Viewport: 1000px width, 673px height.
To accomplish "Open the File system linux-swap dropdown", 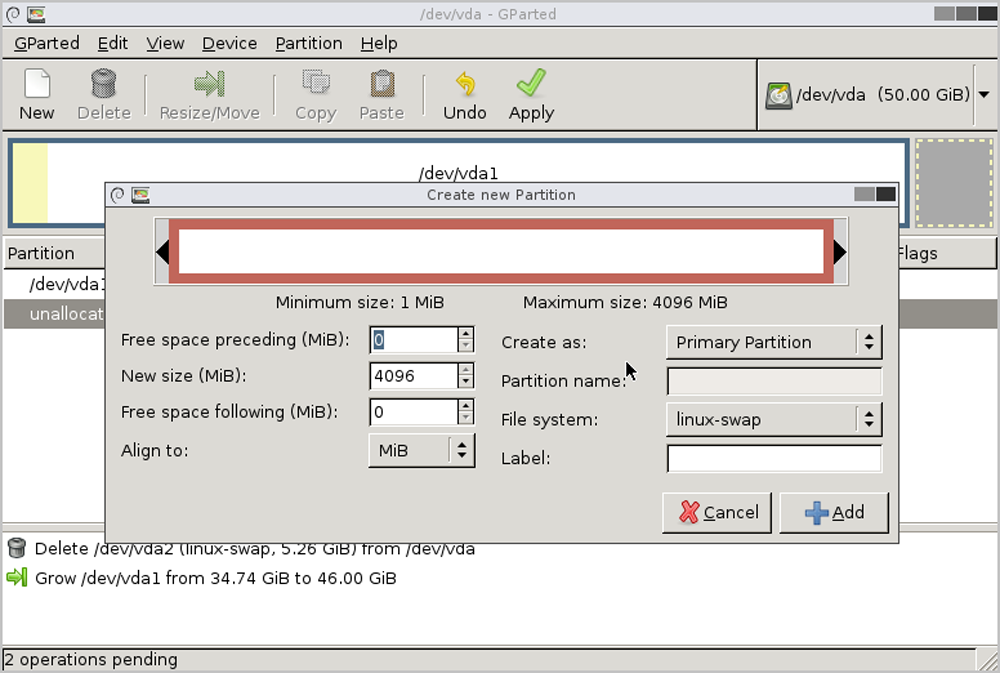I will (773, 420).
